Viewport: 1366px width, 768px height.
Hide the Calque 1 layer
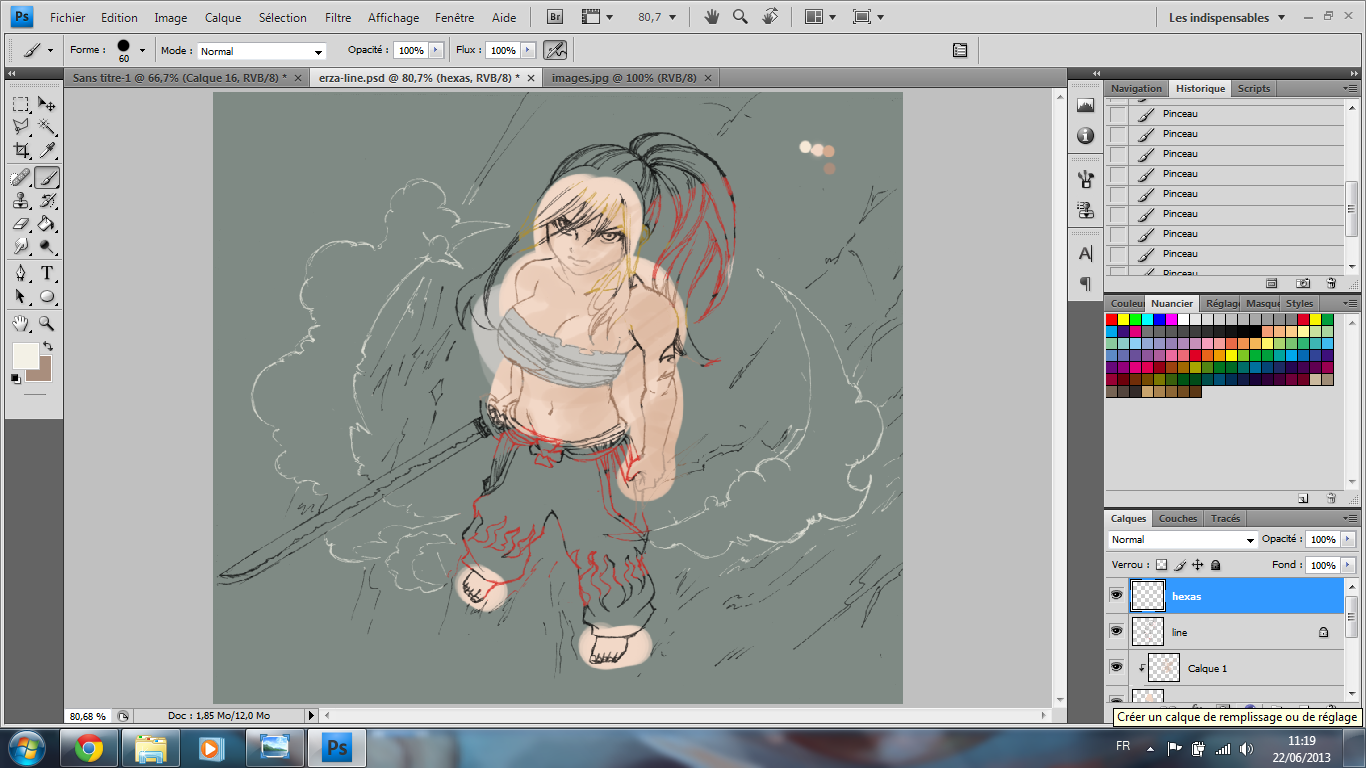[1116, 668]
